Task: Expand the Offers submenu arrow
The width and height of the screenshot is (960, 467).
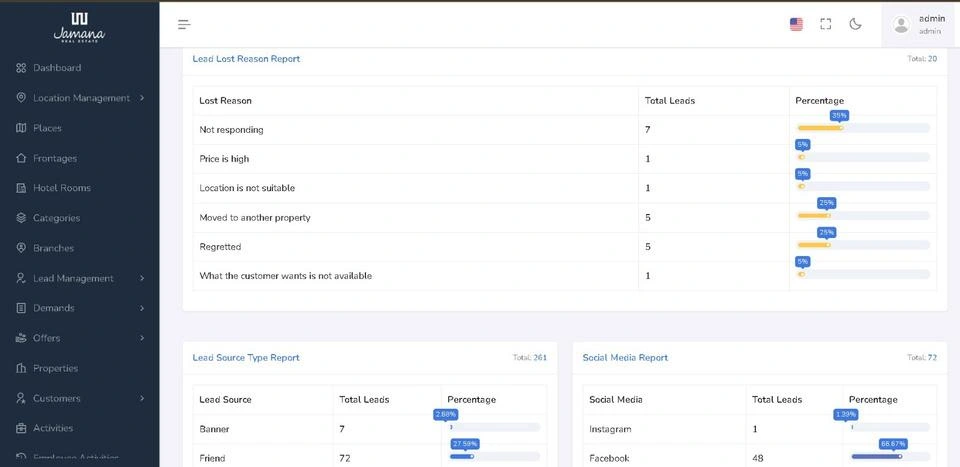Action: click(x=142, y=338)
